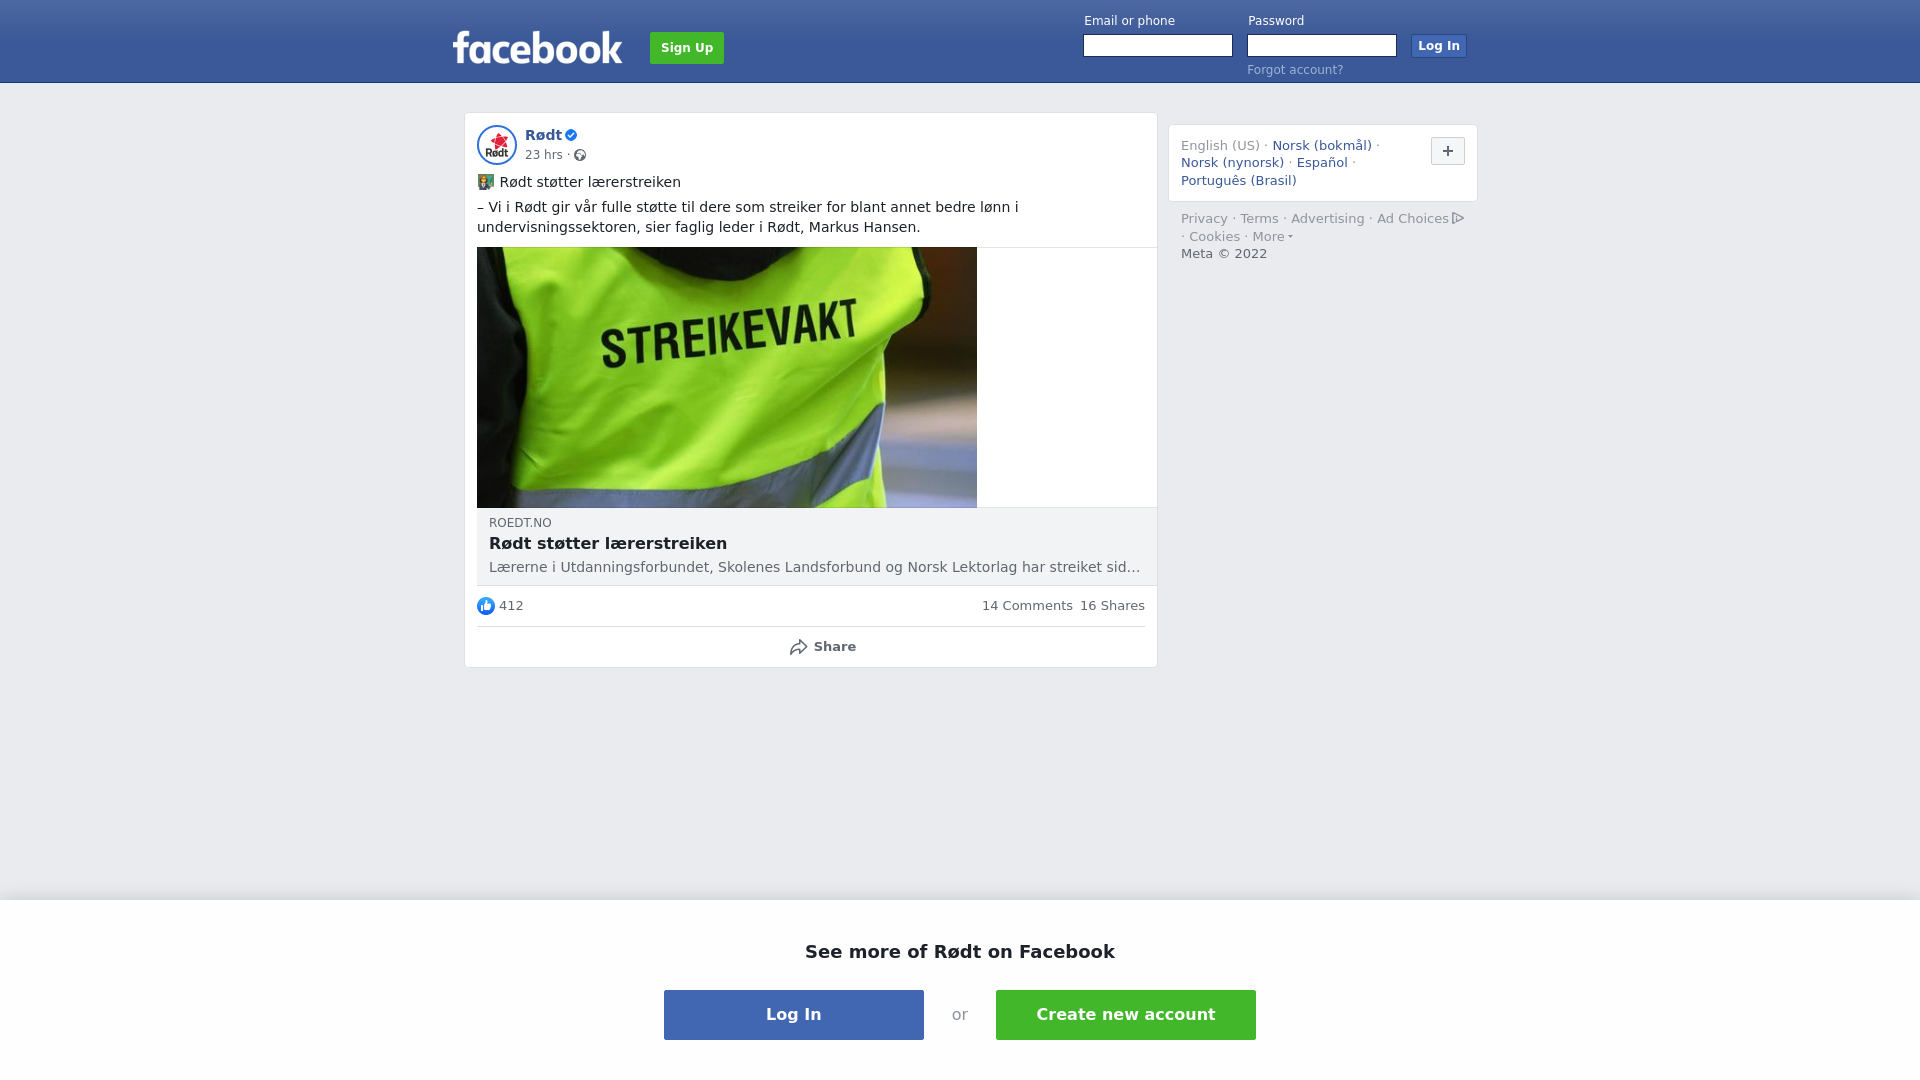Focus the Email or phone field
The image size is (1920, 1080).
click(1158, 46)
